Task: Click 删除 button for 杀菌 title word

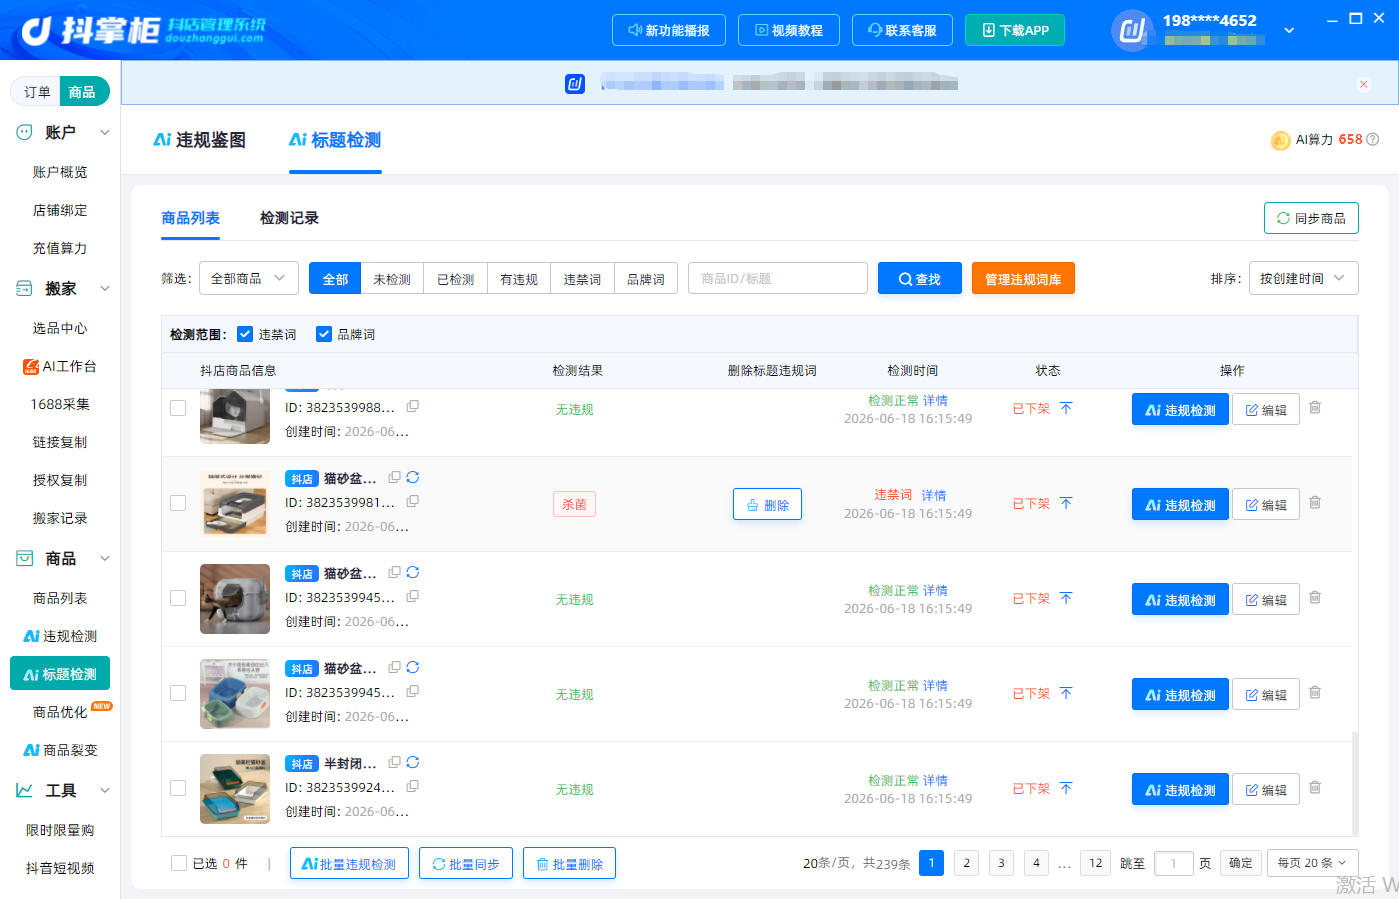Action: click(767, 505)
